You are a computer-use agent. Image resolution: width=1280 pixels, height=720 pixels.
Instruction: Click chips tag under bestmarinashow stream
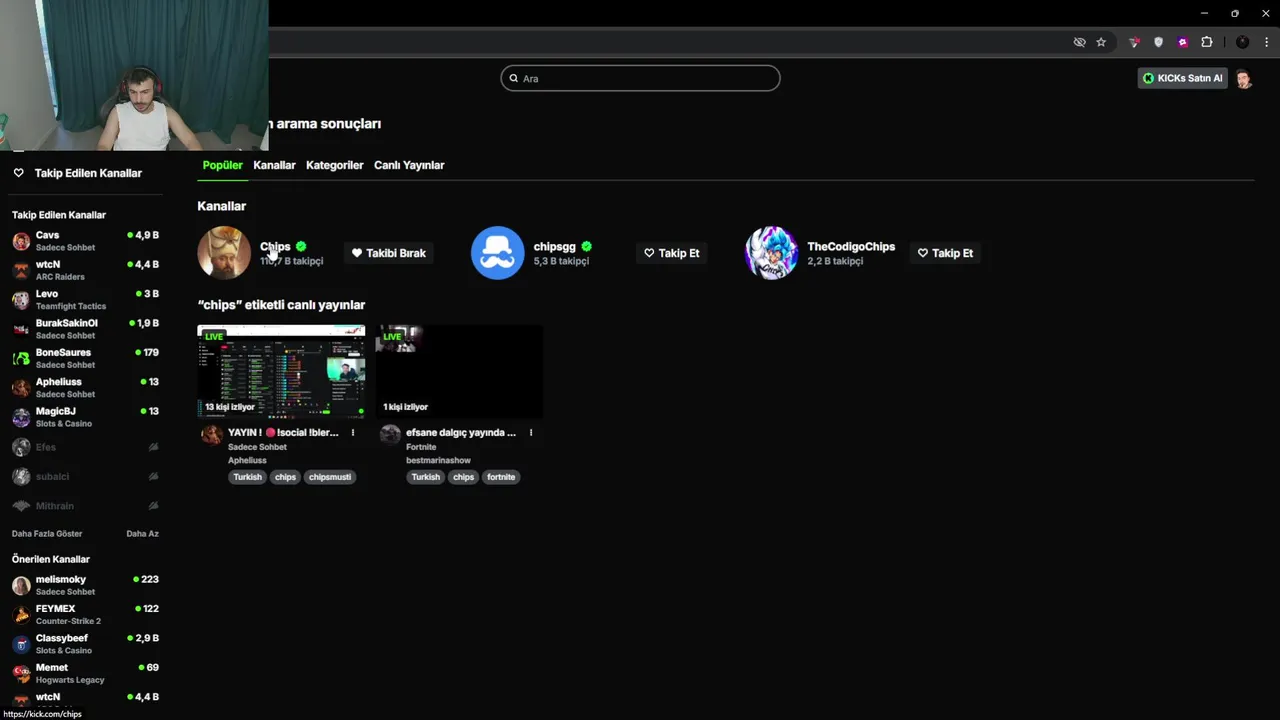[463, 477]
